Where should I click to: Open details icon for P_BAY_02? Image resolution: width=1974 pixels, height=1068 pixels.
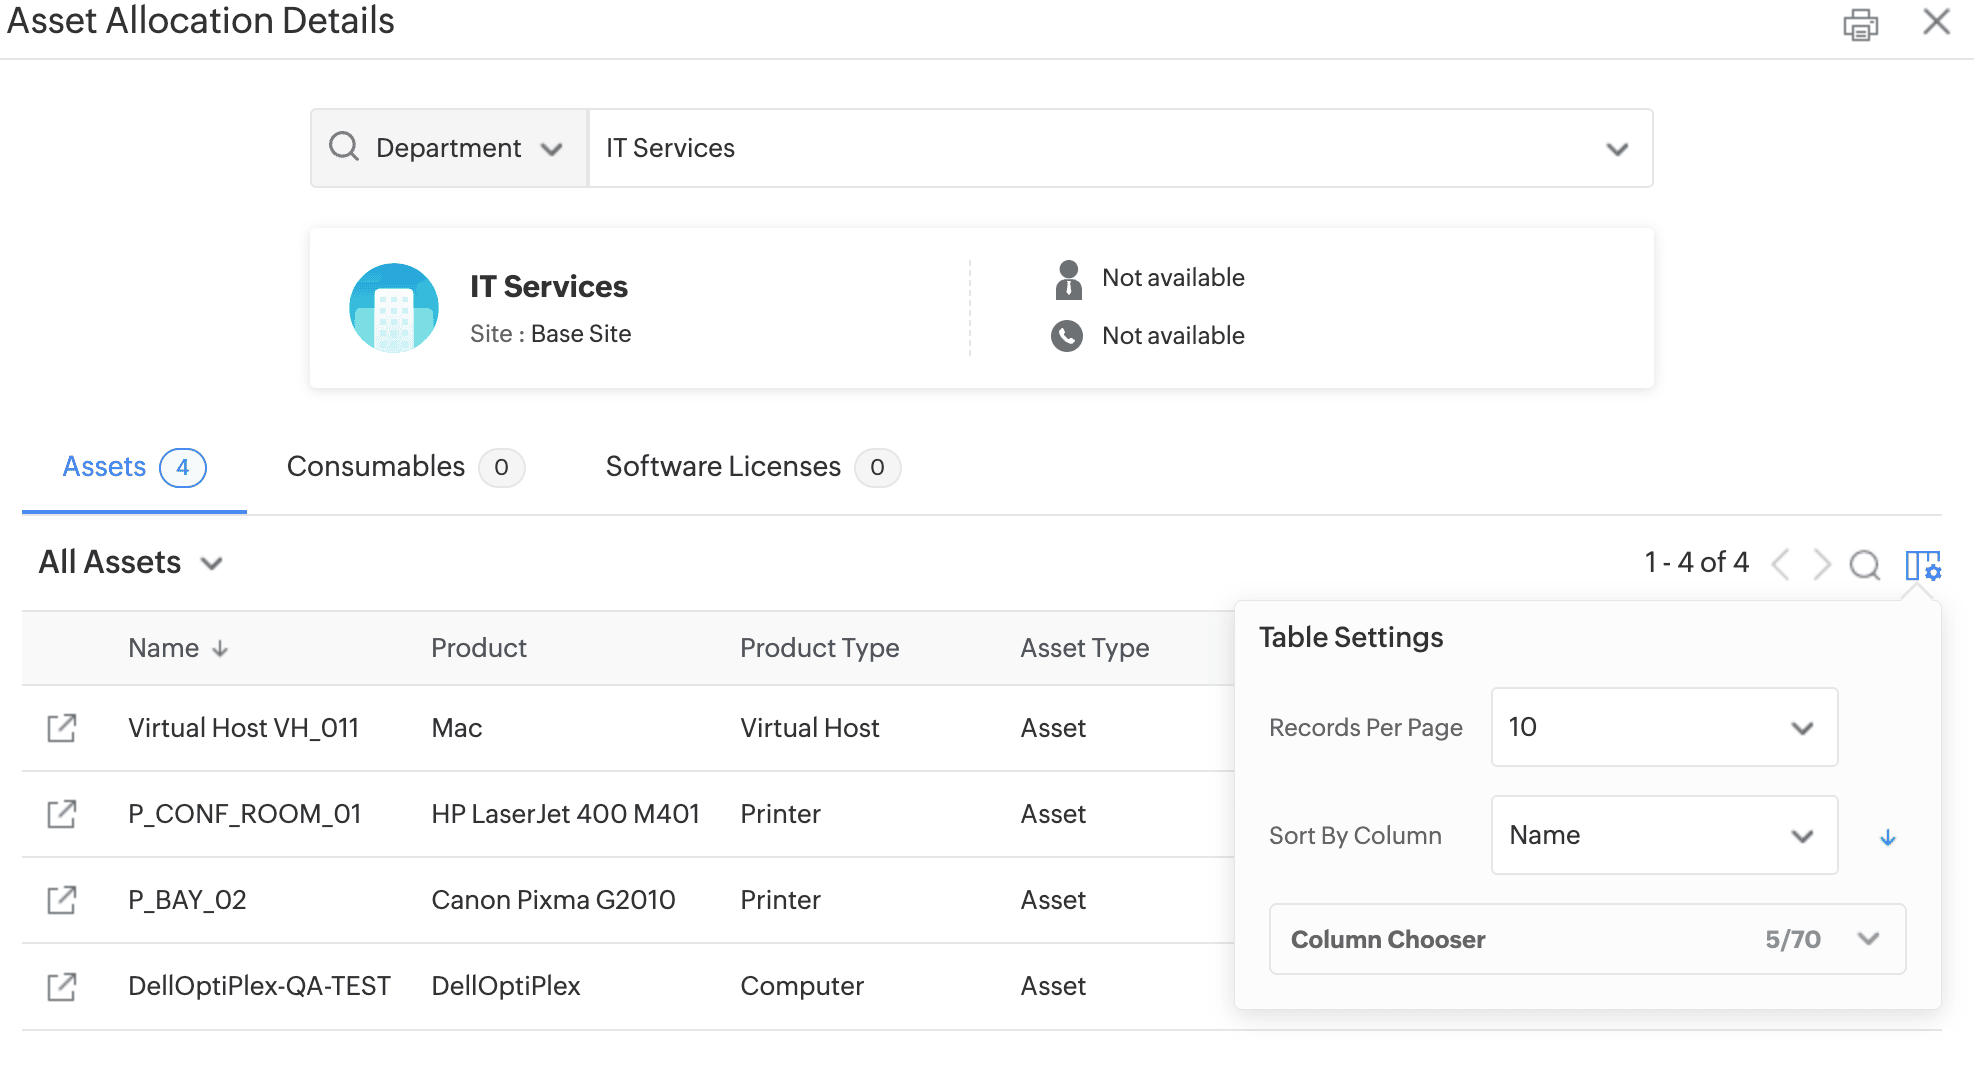pos(62,900)
